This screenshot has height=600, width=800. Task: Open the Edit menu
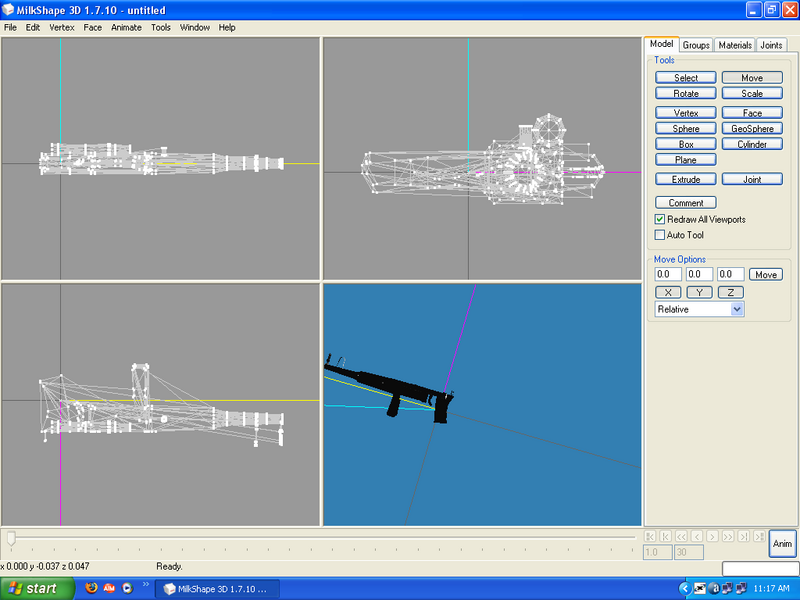tap(33, 28)
